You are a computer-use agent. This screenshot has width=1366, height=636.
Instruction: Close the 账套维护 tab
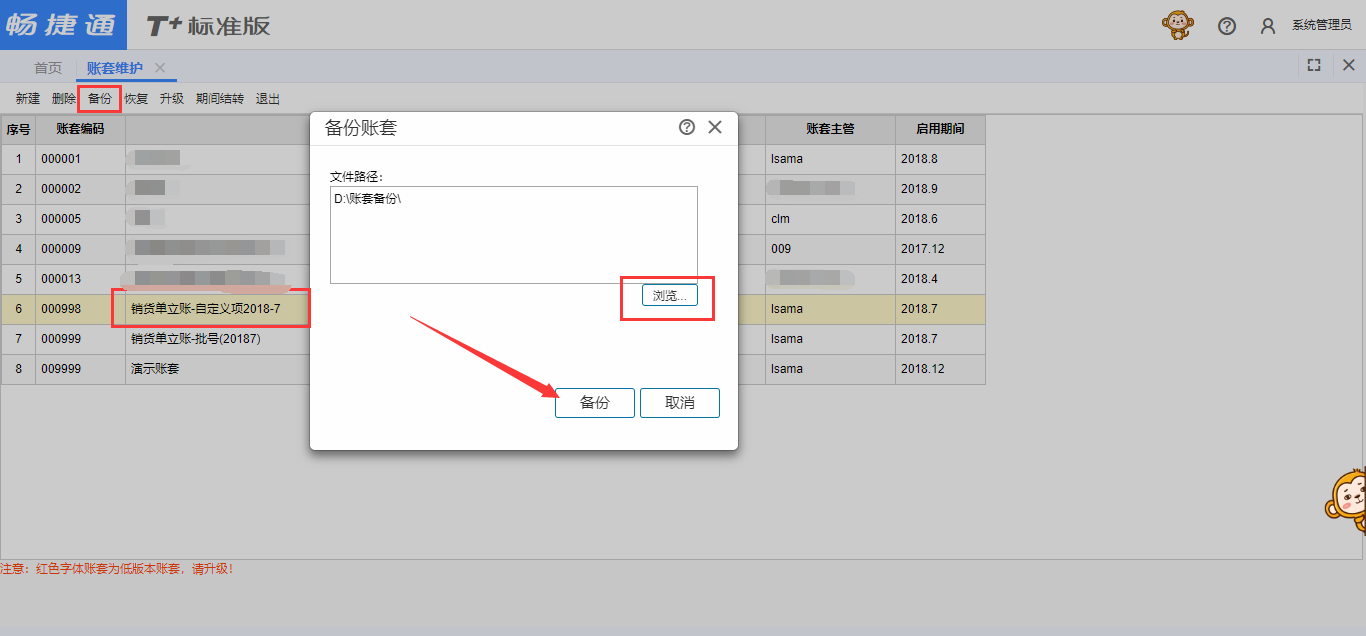tap(160, 67)
